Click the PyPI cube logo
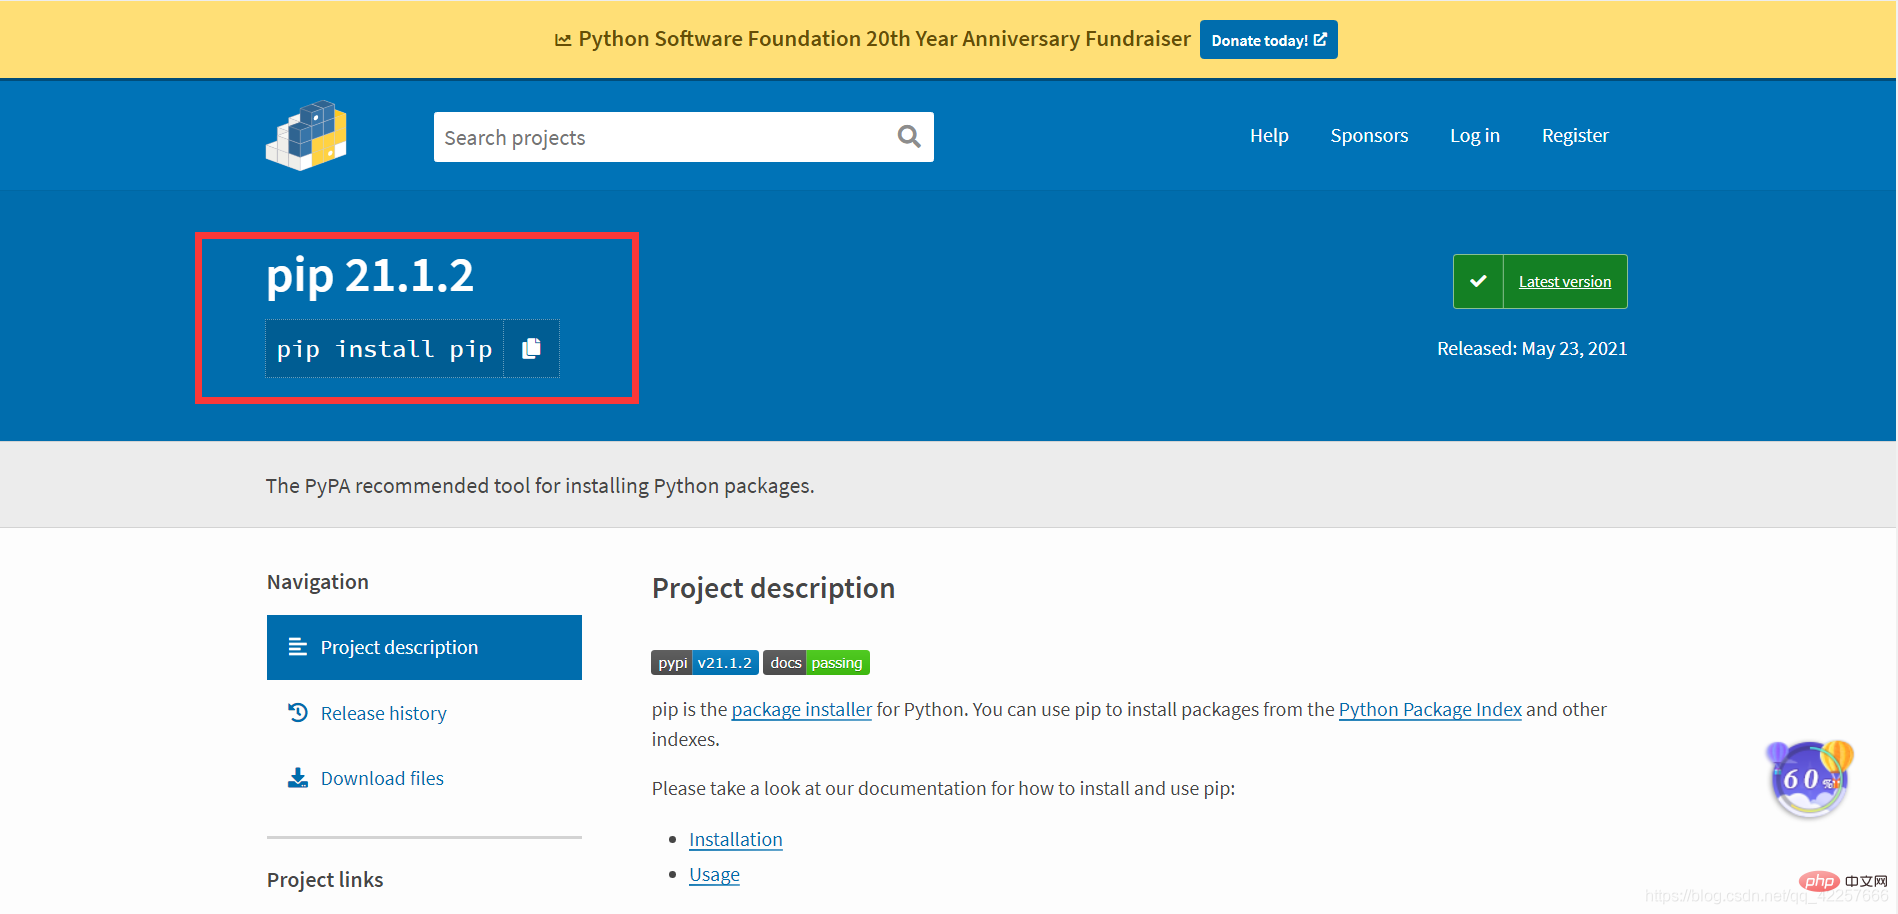 (306, 135)
